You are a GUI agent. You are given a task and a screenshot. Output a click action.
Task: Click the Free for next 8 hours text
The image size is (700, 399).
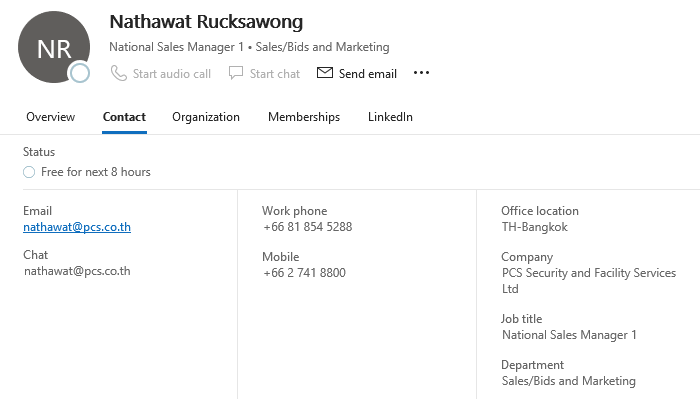click(96, 172)
